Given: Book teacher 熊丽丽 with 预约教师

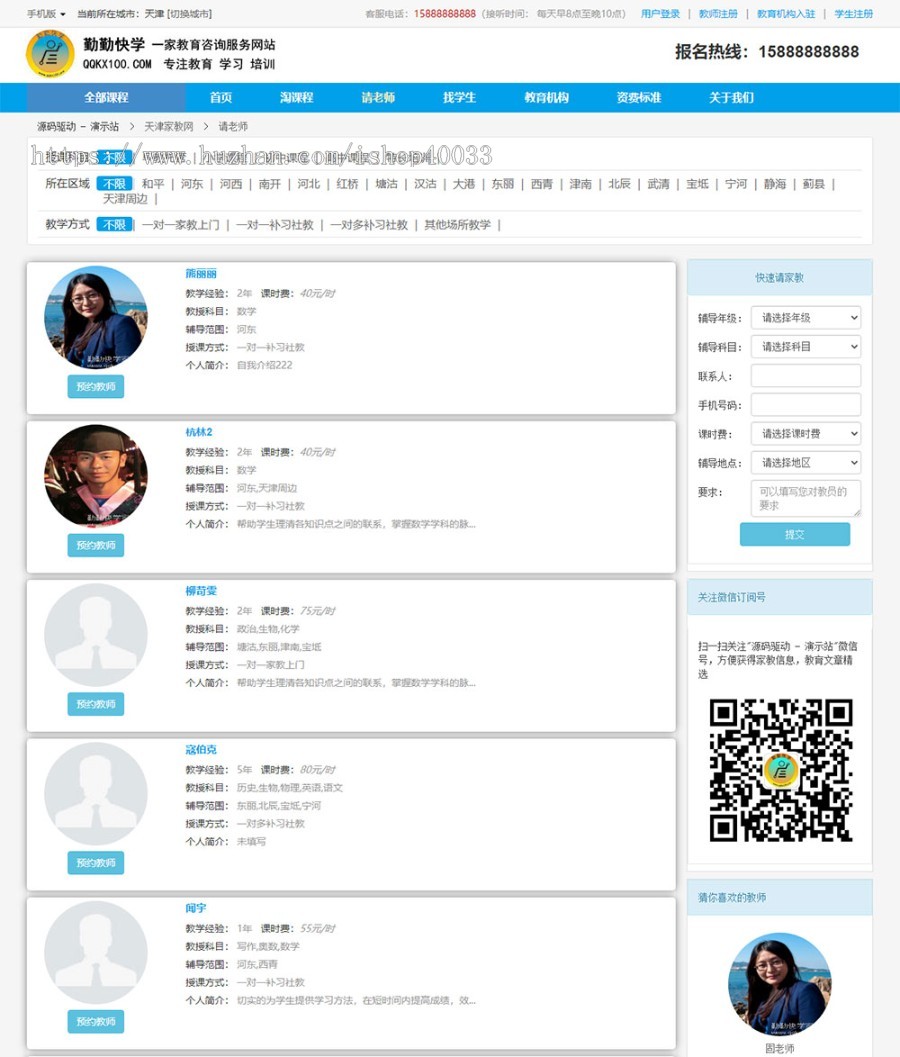Looking at the screenshot, I should [96, 387].
